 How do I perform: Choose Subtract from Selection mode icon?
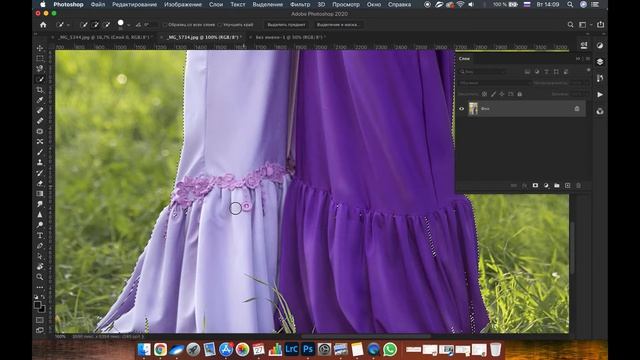[107, 25]
